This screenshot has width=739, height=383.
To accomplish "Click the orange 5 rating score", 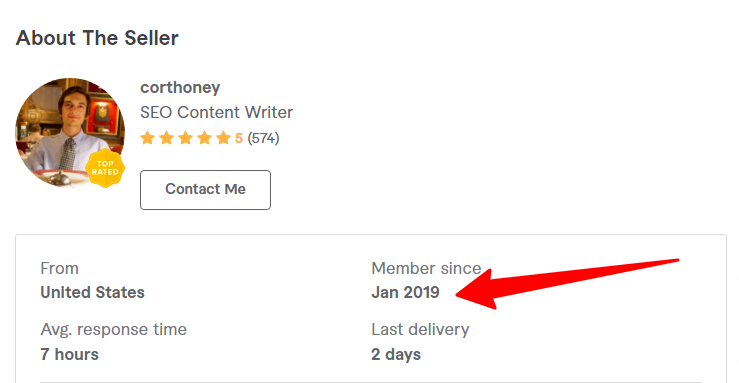I will pyautogui.click(x=239, y=138).
